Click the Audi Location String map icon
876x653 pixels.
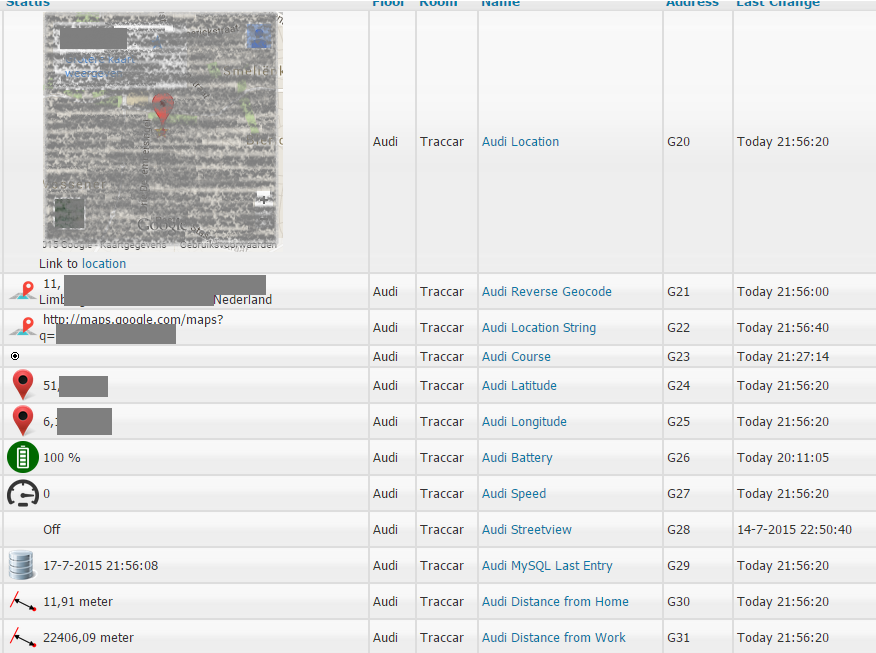(23, 327)
